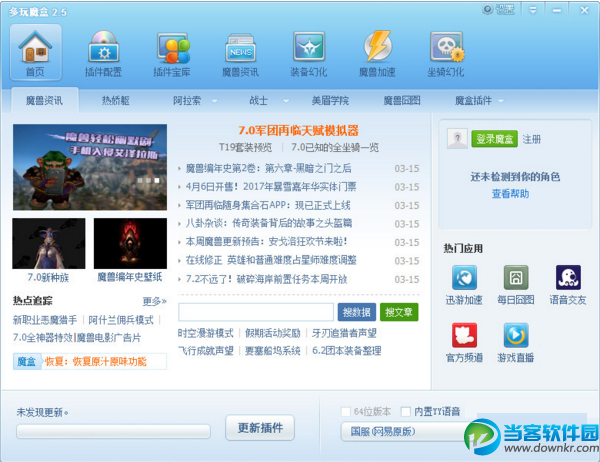
Task: Switch to the 魔兽资讯 sub tab
Action: pos(44,101)
